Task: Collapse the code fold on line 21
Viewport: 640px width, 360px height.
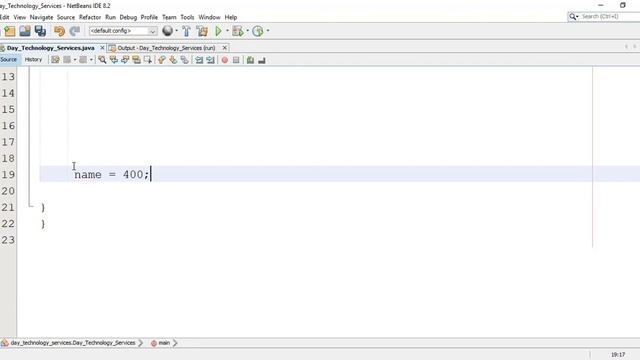Action: [x=31, y=206]
